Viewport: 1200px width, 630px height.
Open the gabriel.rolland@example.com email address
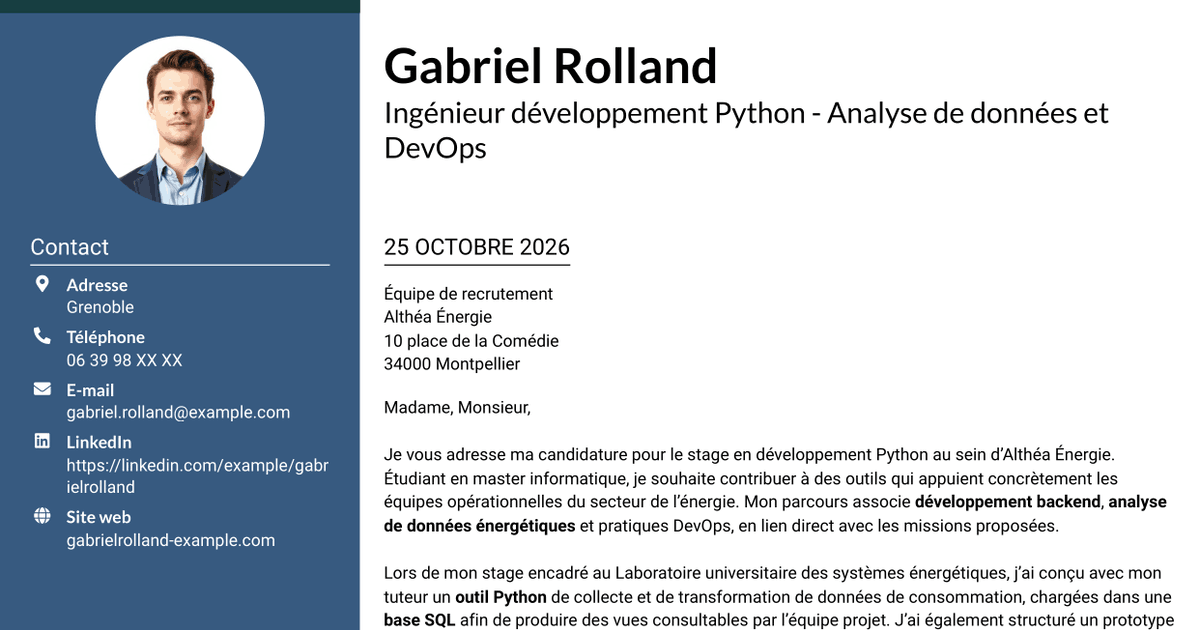[178, 412]
